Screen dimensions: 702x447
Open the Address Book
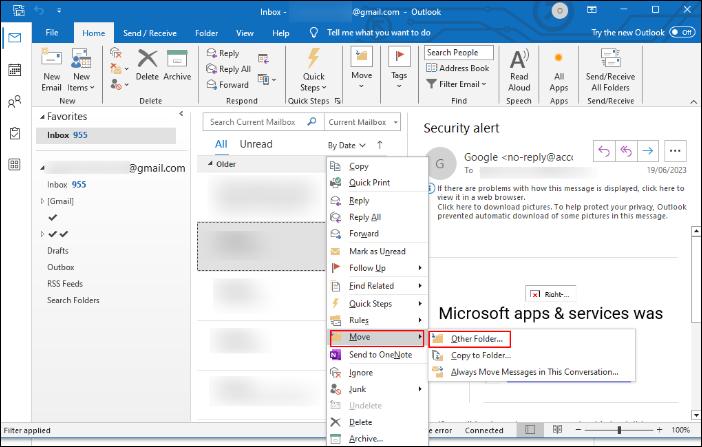tap(458, 68)
